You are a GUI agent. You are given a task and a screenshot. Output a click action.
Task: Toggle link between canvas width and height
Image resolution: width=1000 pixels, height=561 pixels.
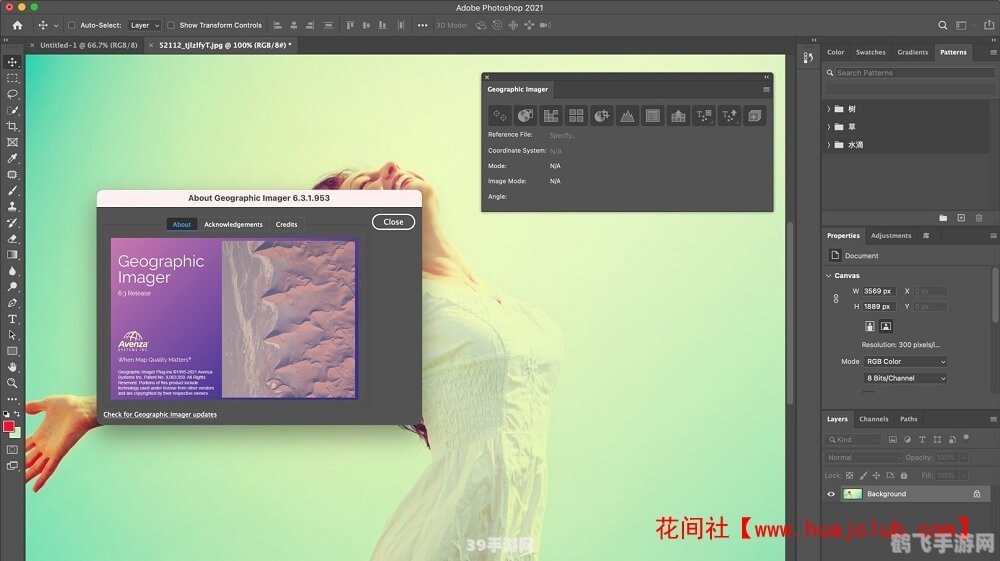[836, 299]
